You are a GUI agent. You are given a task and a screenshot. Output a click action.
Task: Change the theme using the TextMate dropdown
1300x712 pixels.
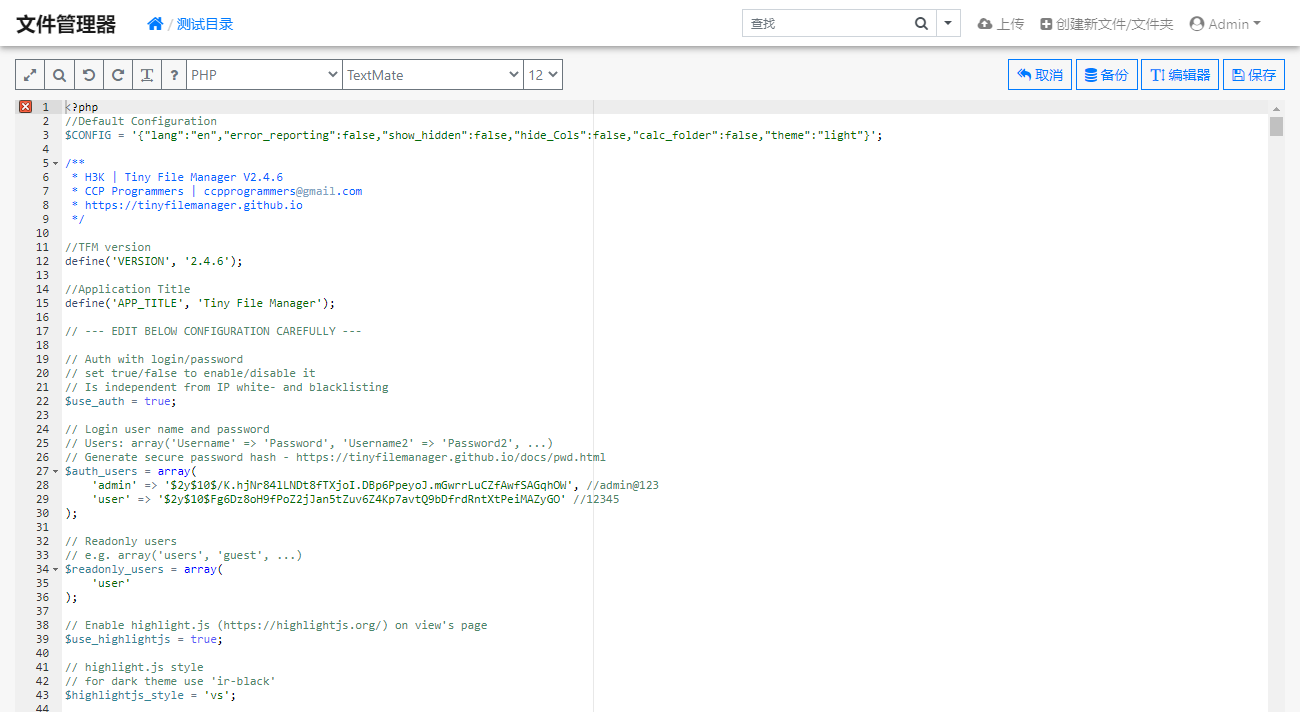point(432,74)
